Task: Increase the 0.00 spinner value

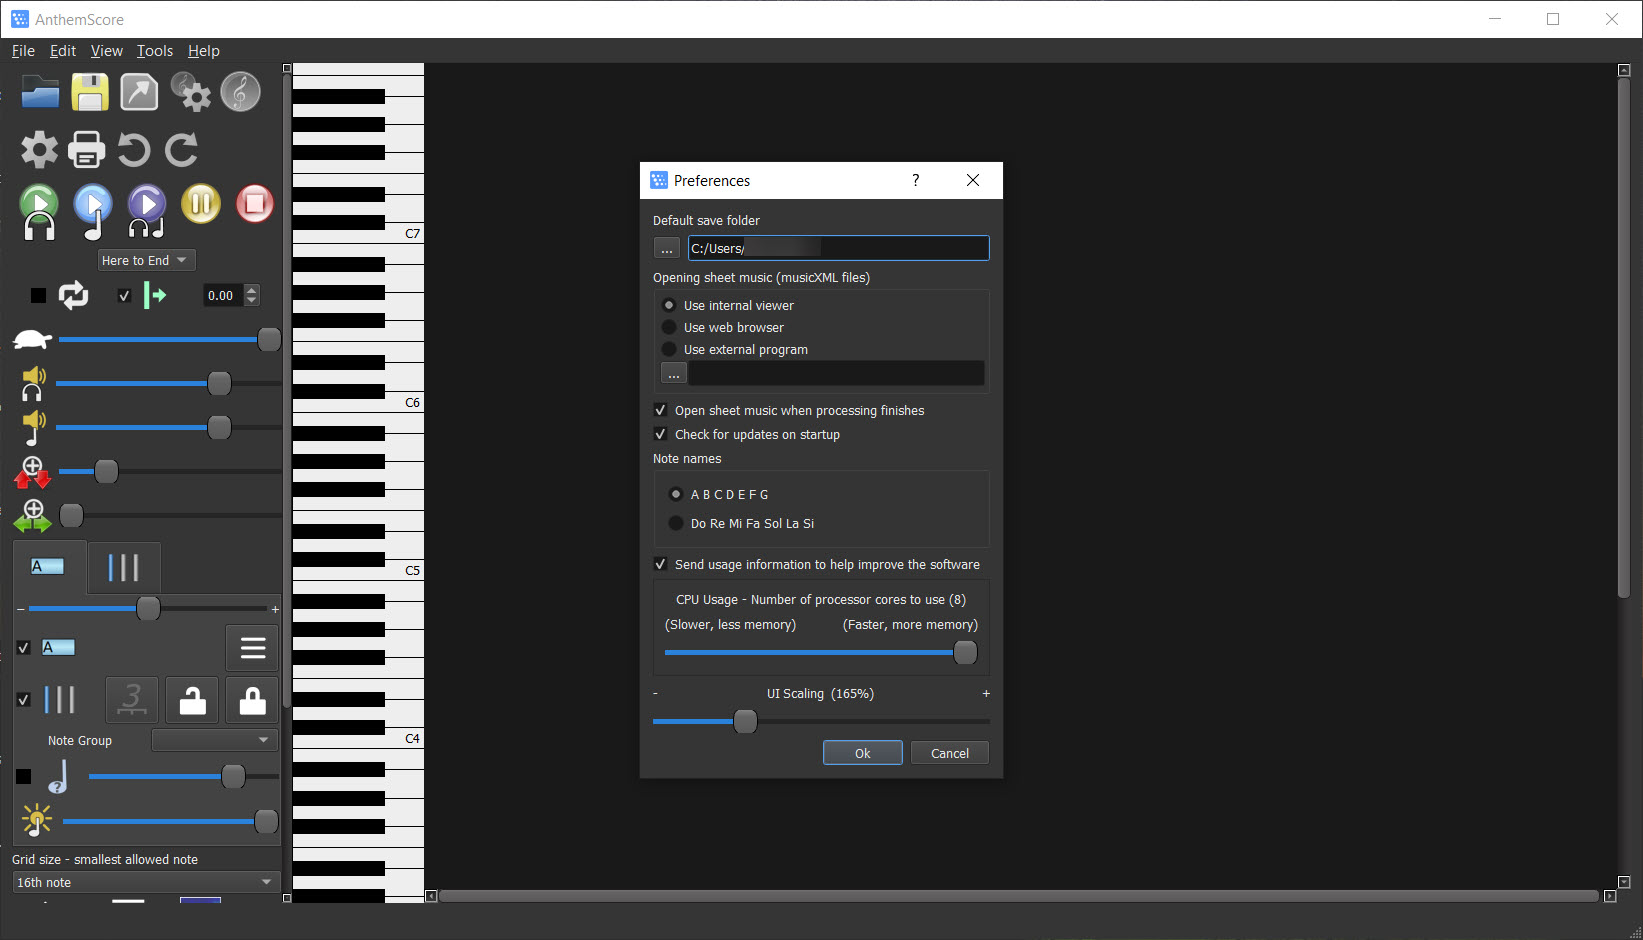Action: (252, 290)
